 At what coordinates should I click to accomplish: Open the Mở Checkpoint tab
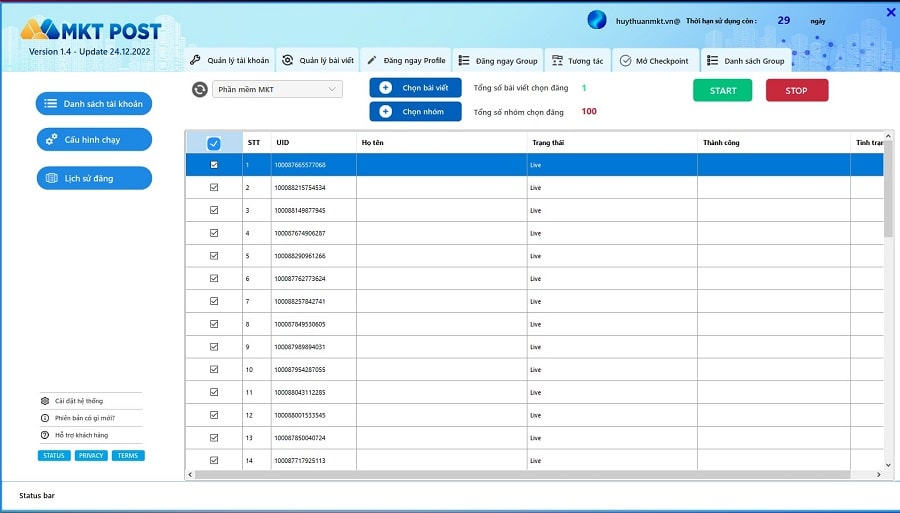click(x=654, y=61)
